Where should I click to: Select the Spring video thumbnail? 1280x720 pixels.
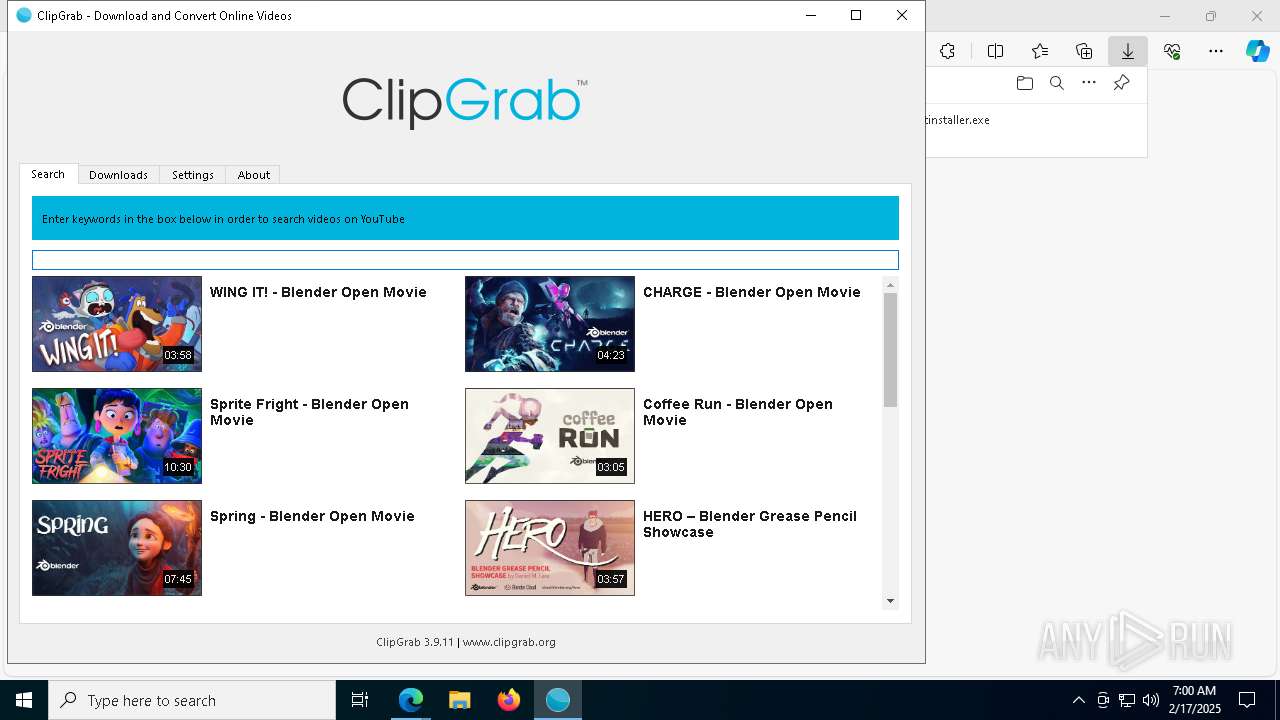click(x=117, y=548)
